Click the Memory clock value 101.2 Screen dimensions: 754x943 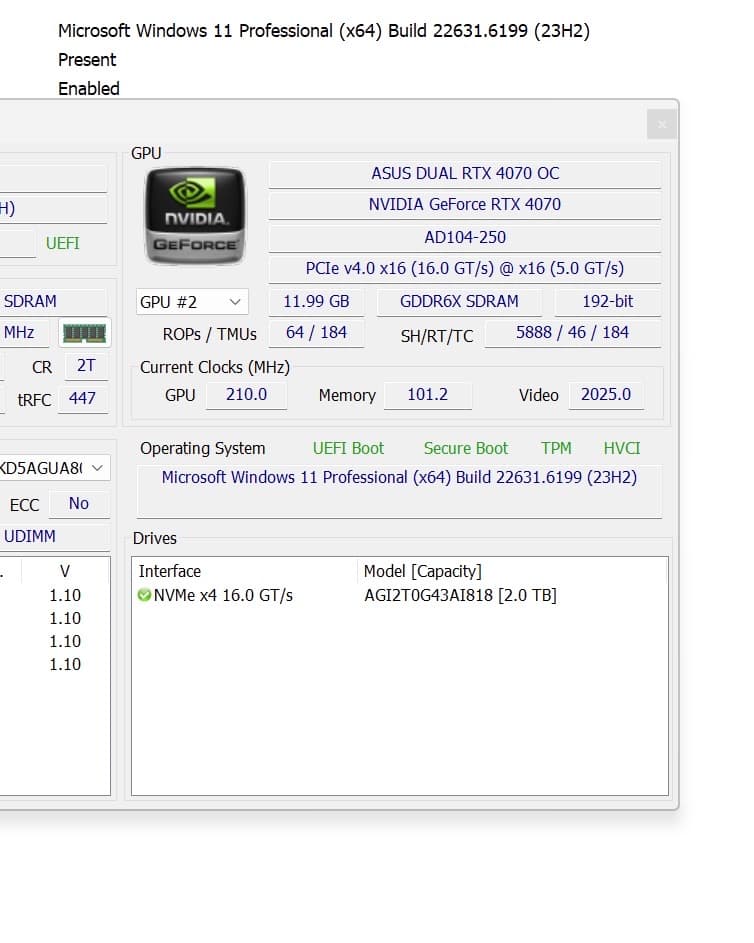point(428,395)
